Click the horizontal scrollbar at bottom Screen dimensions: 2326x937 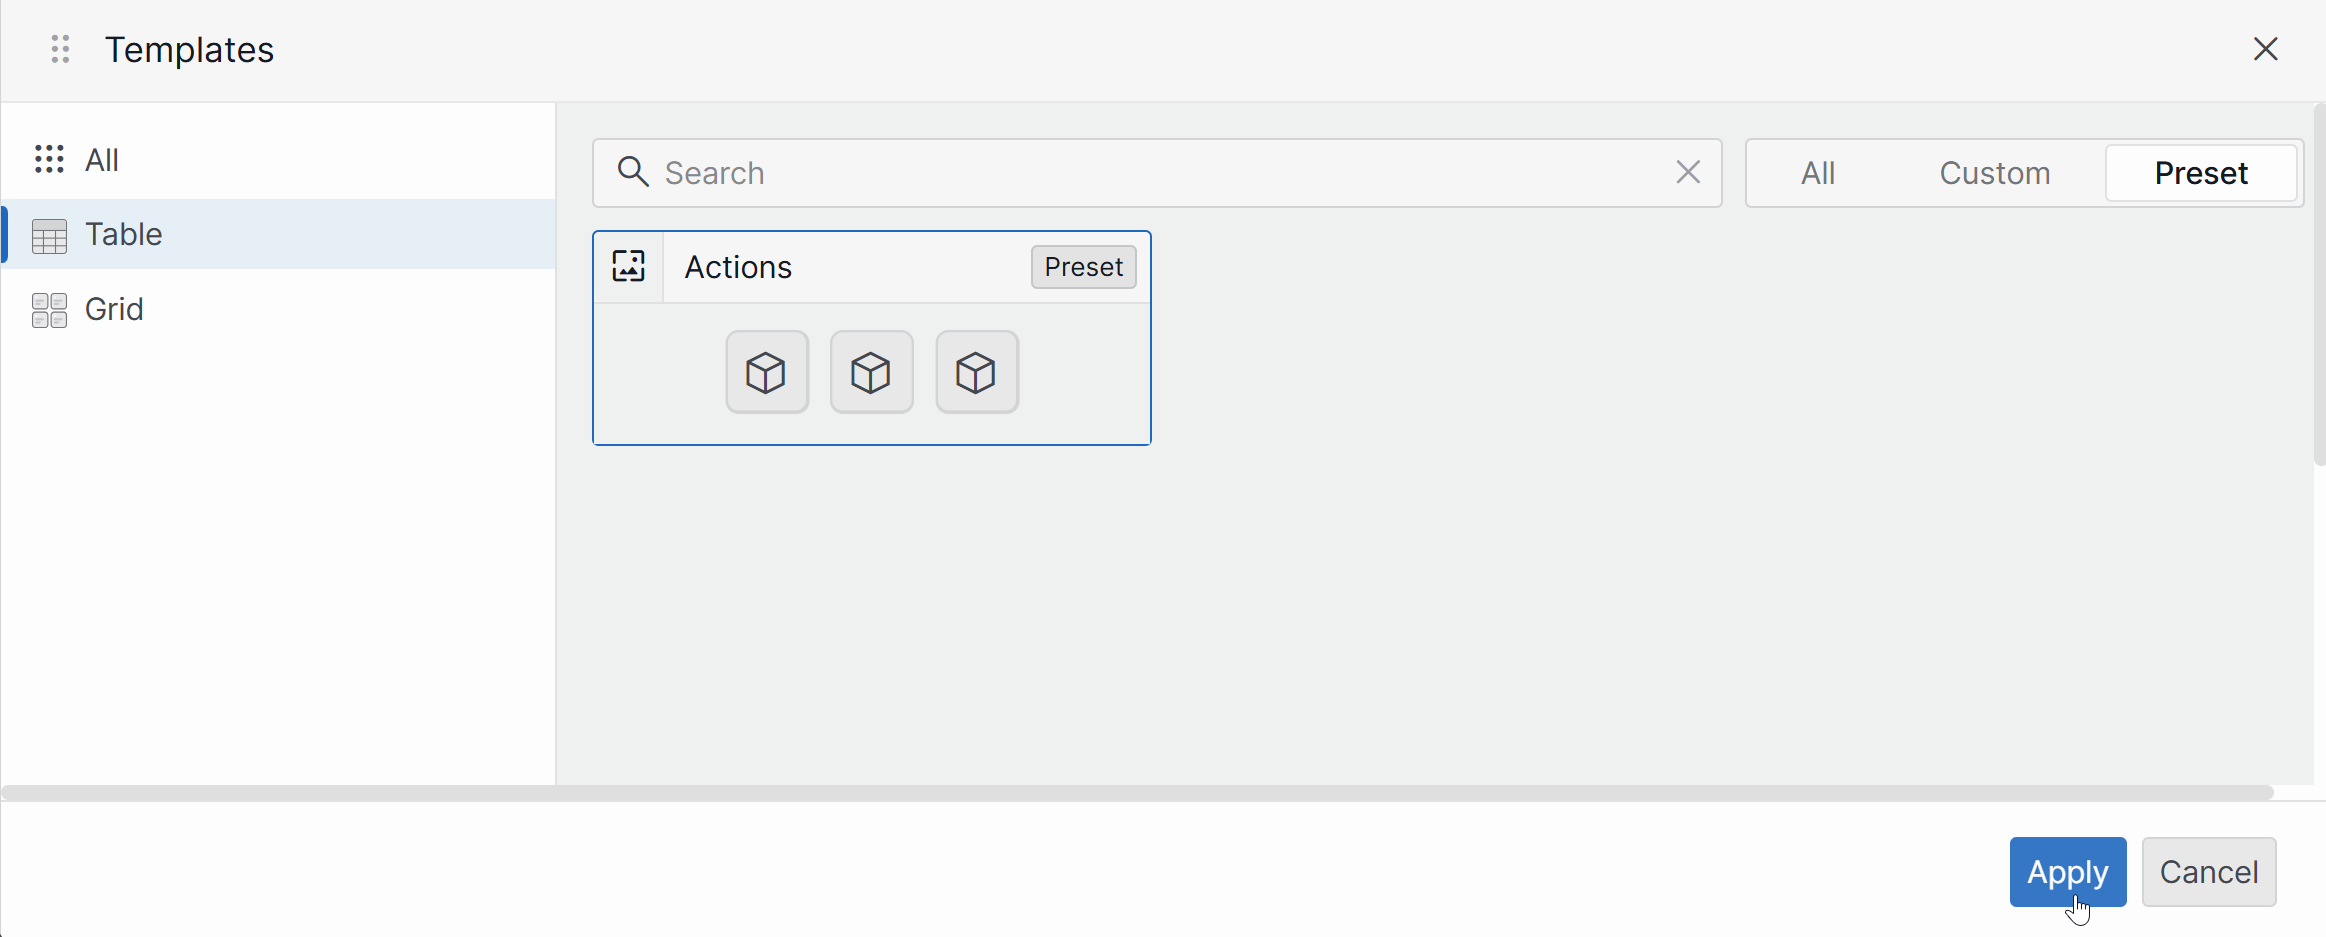(1137, 793)
